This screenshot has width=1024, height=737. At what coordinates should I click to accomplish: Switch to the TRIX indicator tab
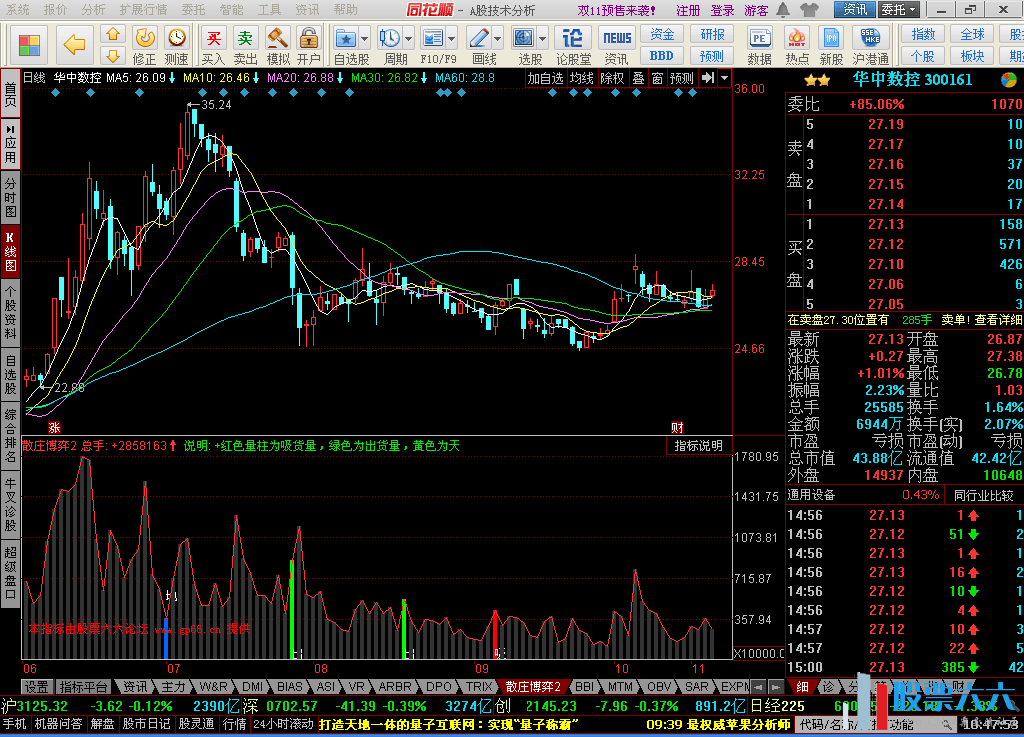(x=479, y=687)
